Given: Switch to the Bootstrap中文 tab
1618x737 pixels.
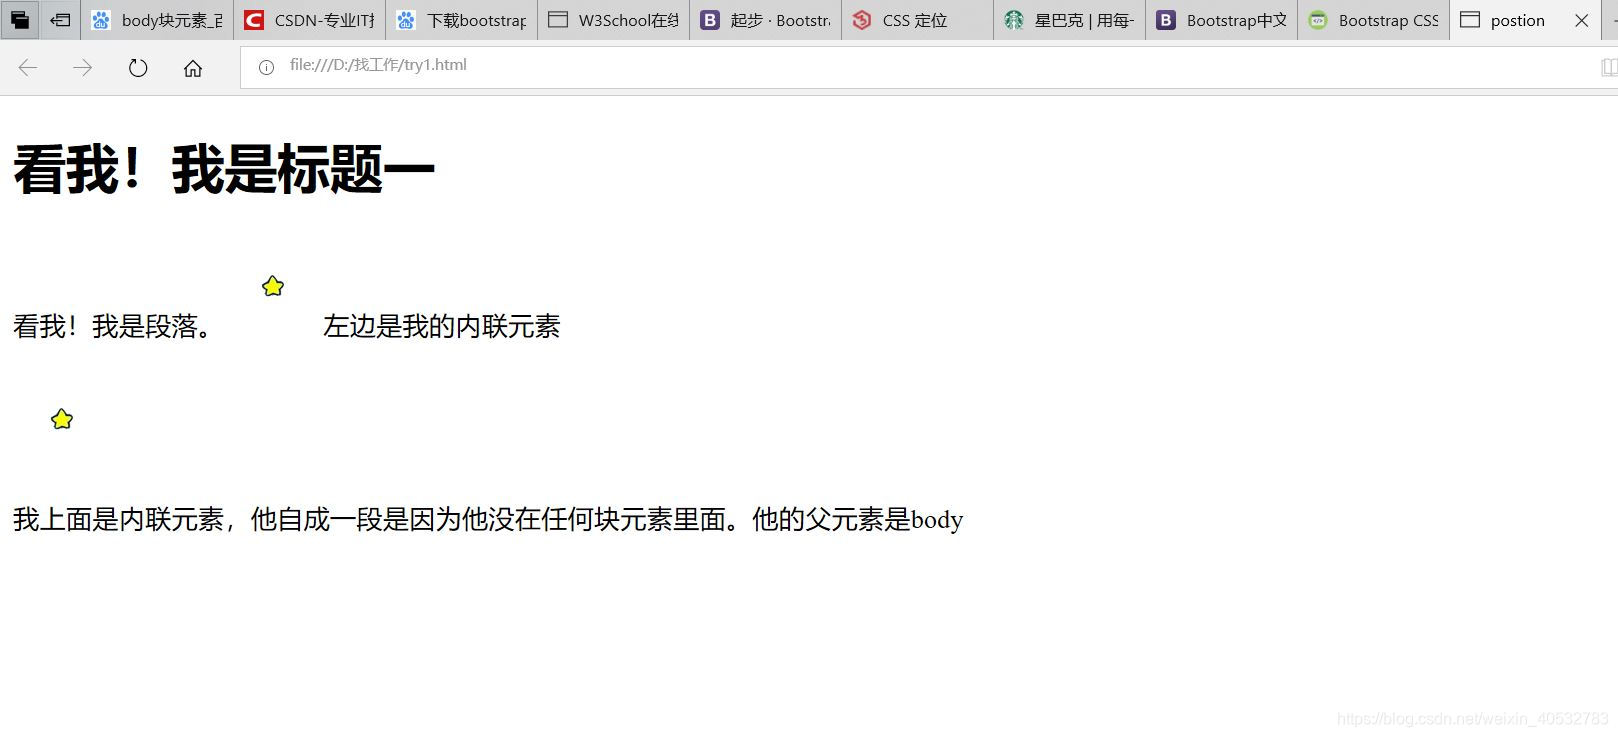Looking at the screenshot, I should coord(1222,20).
